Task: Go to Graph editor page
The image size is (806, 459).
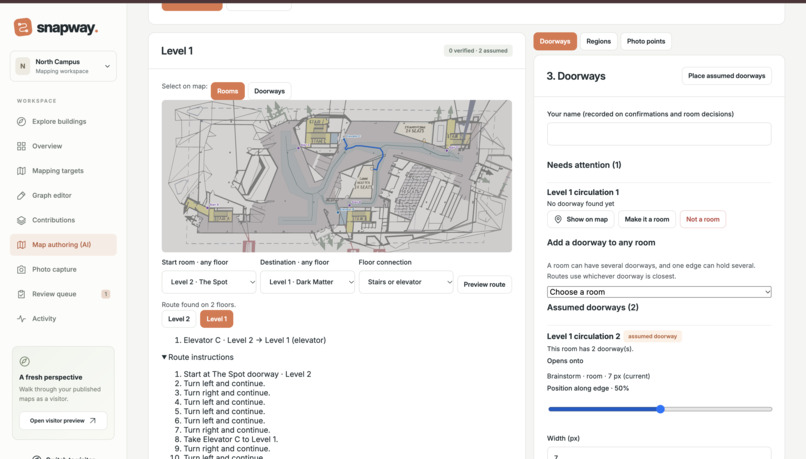Action: pyautogui.click(x=63, y=195)
